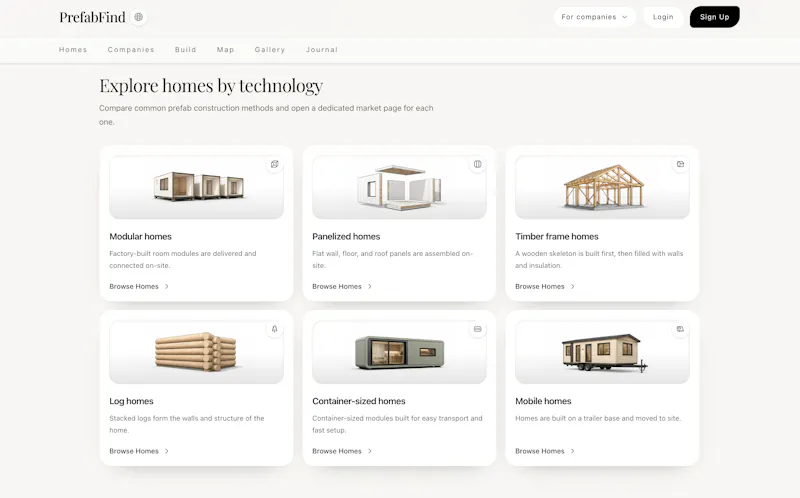Image resolution: width=800 pixels, height=498 pixels.
Task: Click the 'Homes are built on a trailer base' text
Action: (x=598, y=418)
